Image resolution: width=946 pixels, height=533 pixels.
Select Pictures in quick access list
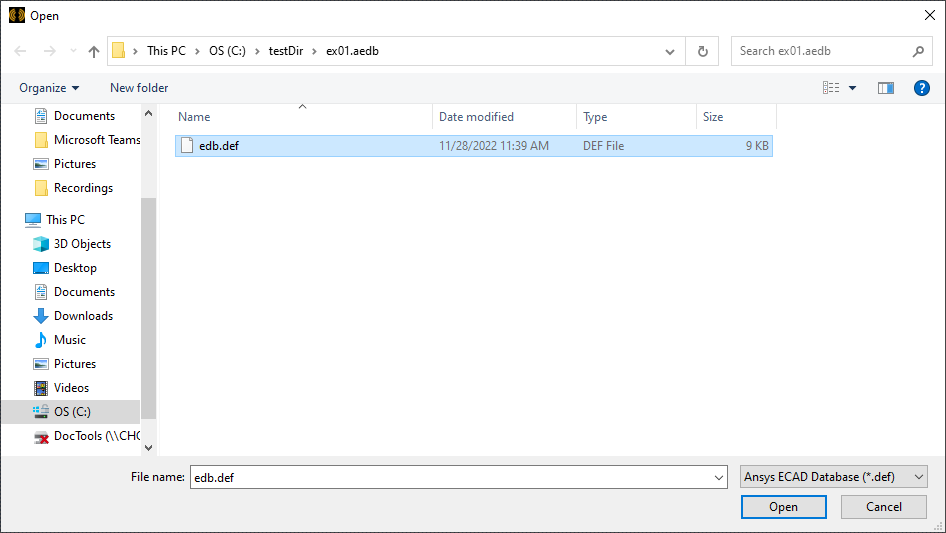[74, 164]
